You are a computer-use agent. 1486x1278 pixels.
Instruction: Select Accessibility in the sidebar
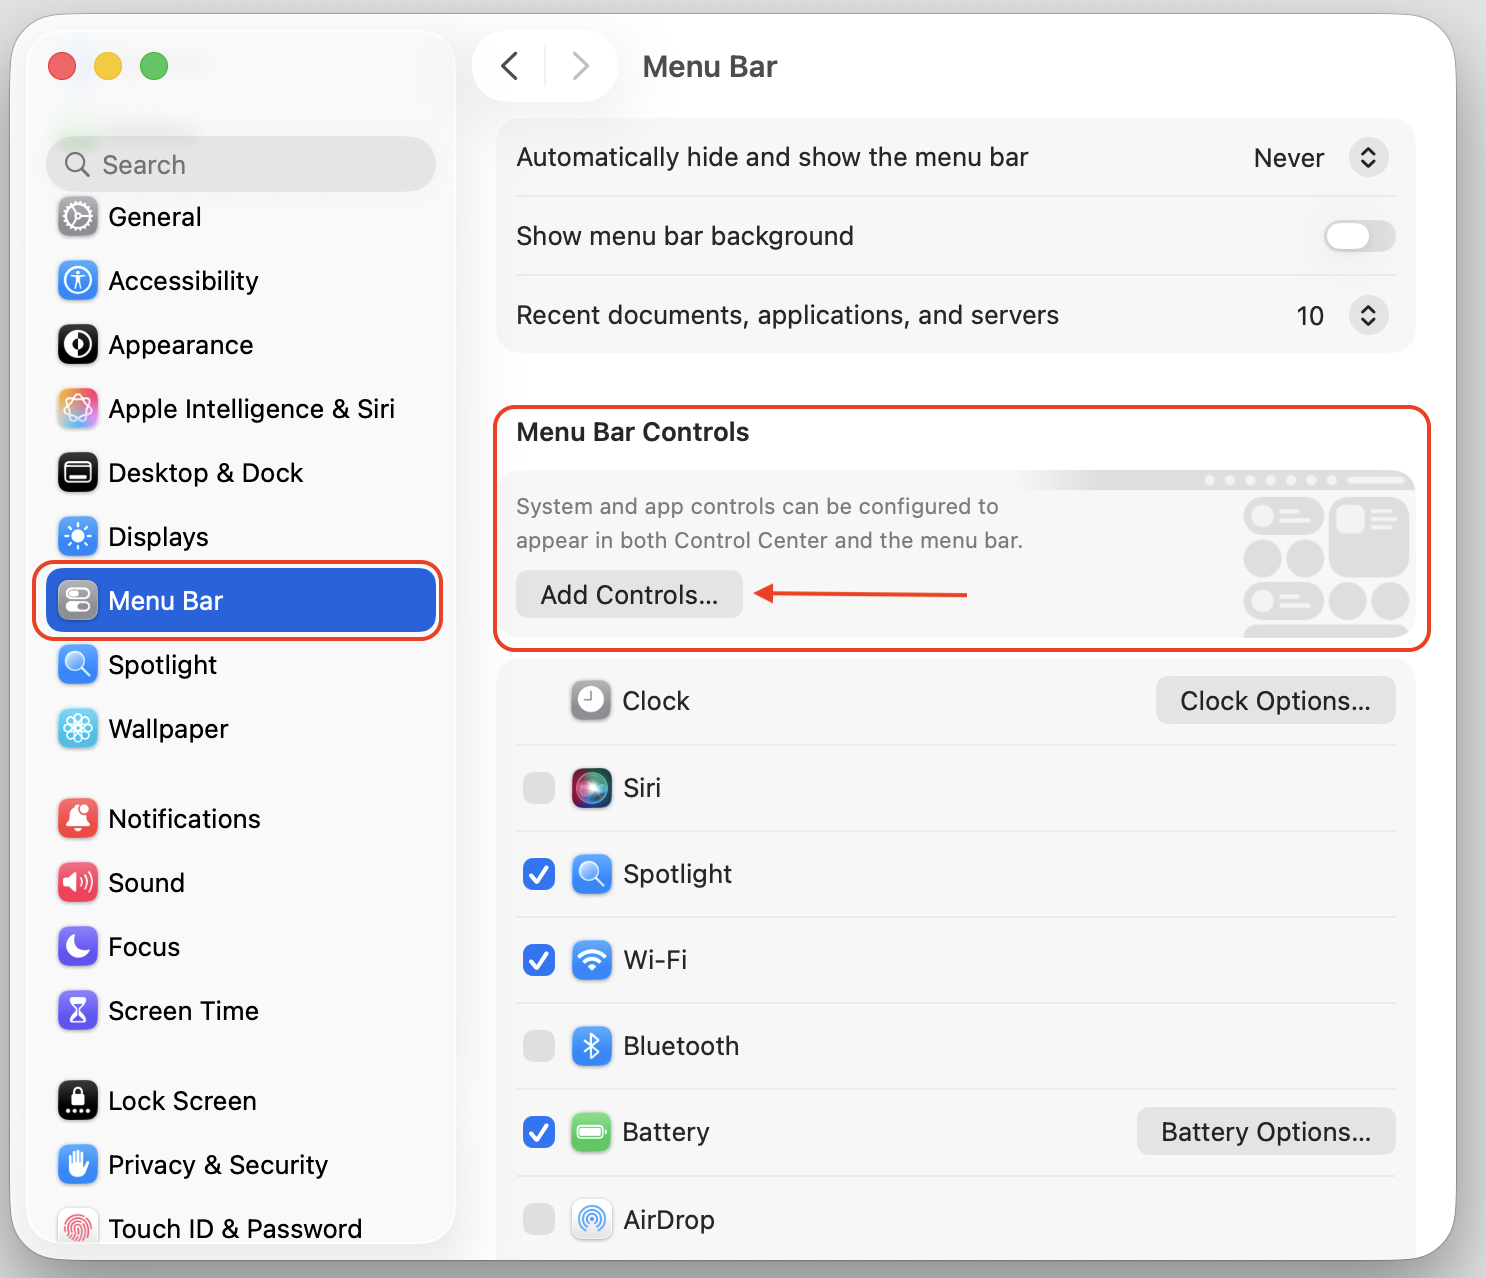point(241,281)
